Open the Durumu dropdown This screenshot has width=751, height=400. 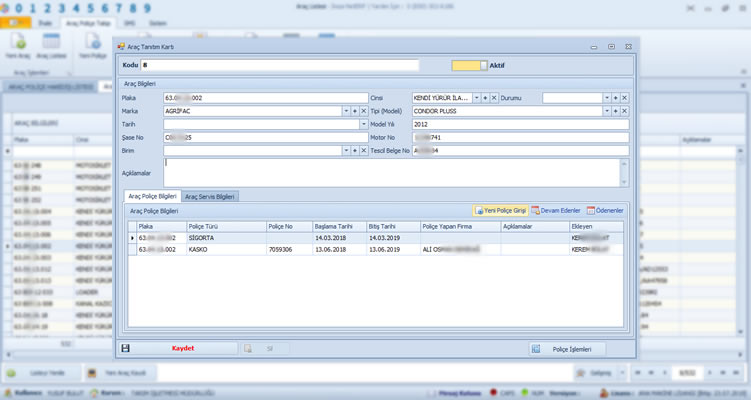(x=607, y=98)
